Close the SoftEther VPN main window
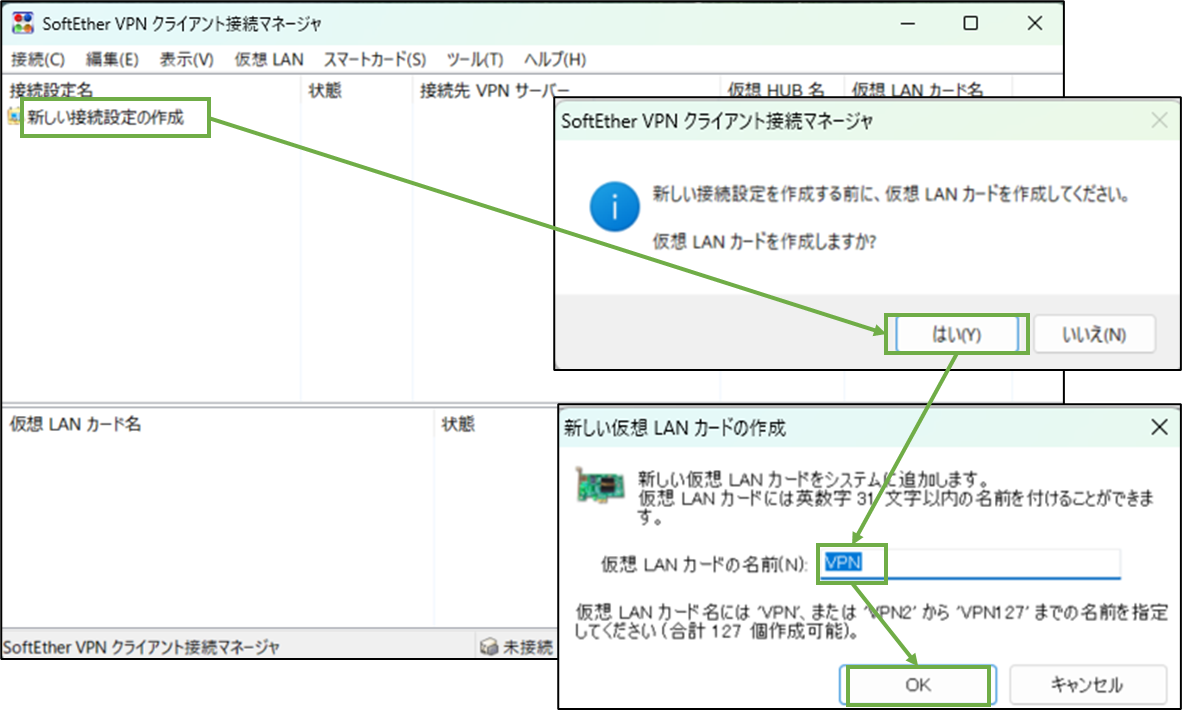Screen dimensions: 1182x710 (1035, 23)
